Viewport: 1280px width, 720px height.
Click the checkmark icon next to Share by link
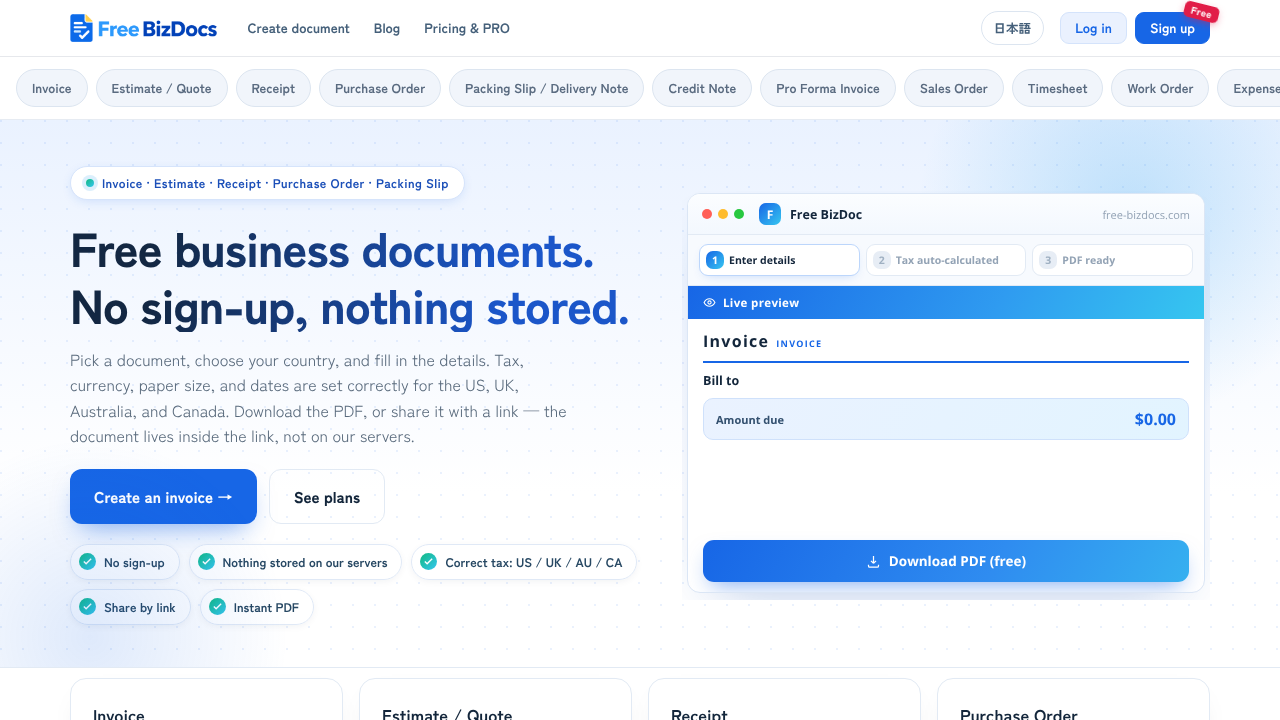pos(88,607)
